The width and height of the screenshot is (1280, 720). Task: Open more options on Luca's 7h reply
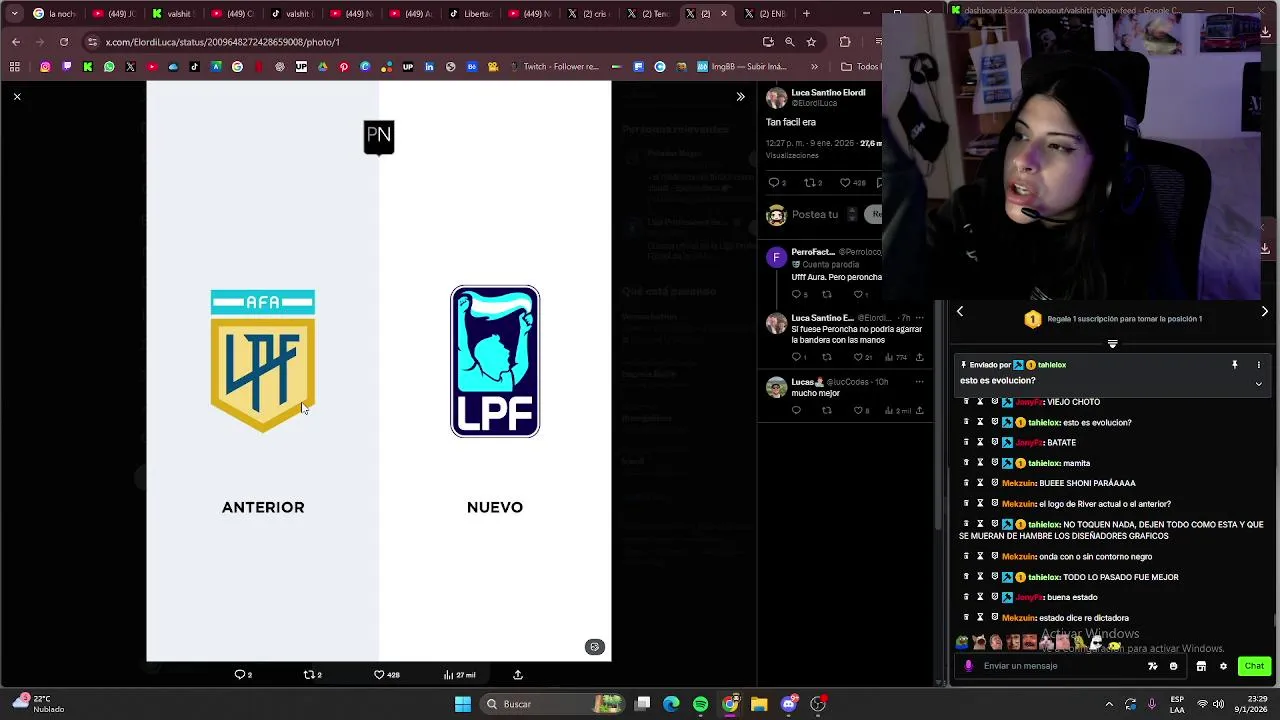pos(920,318)
